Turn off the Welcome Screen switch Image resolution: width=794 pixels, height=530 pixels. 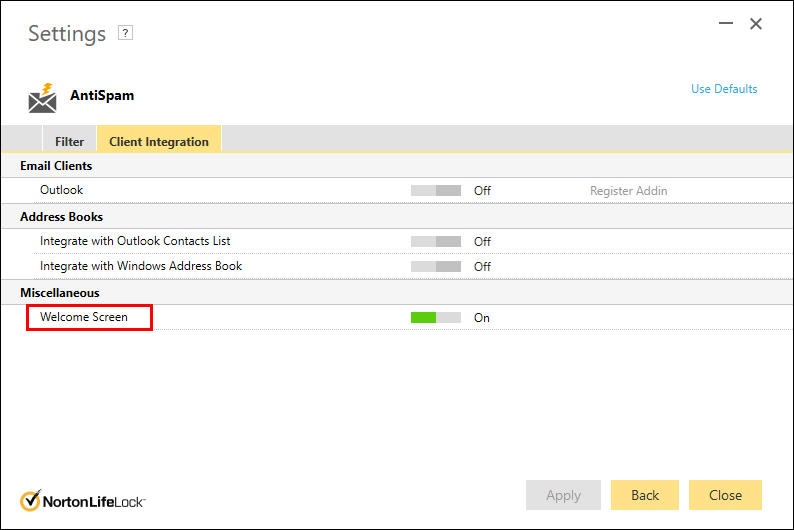click(x=436, y=317)
